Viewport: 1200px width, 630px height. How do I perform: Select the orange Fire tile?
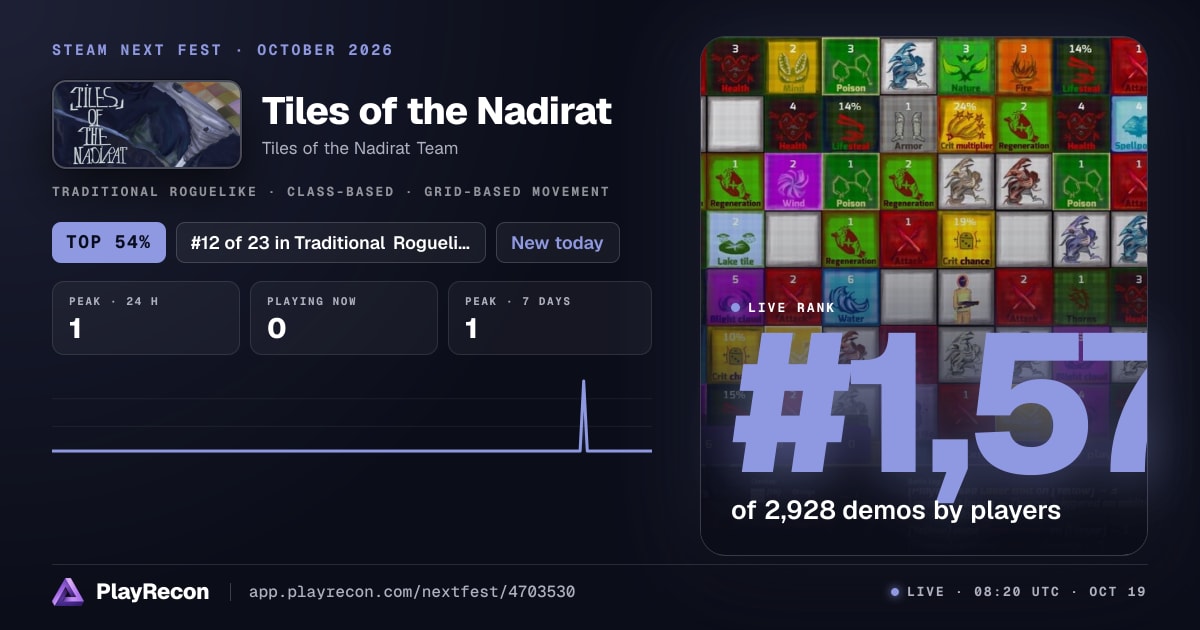[x=1023, y=66]
